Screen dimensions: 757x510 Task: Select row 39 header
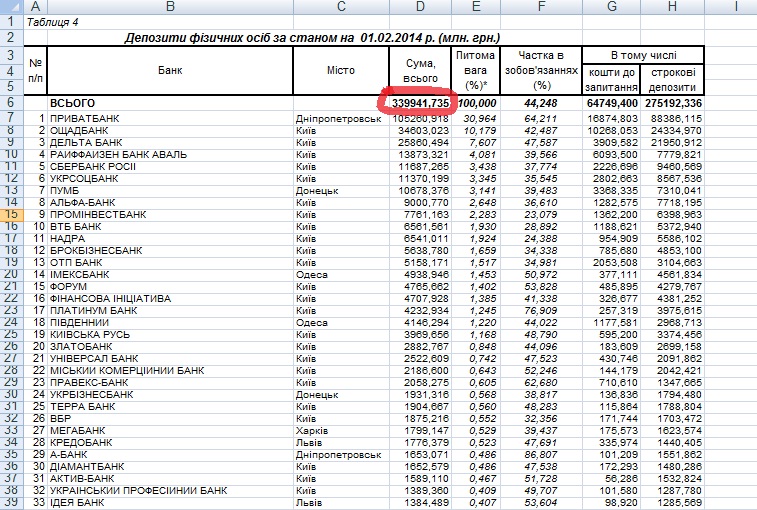tap(12, 502)
